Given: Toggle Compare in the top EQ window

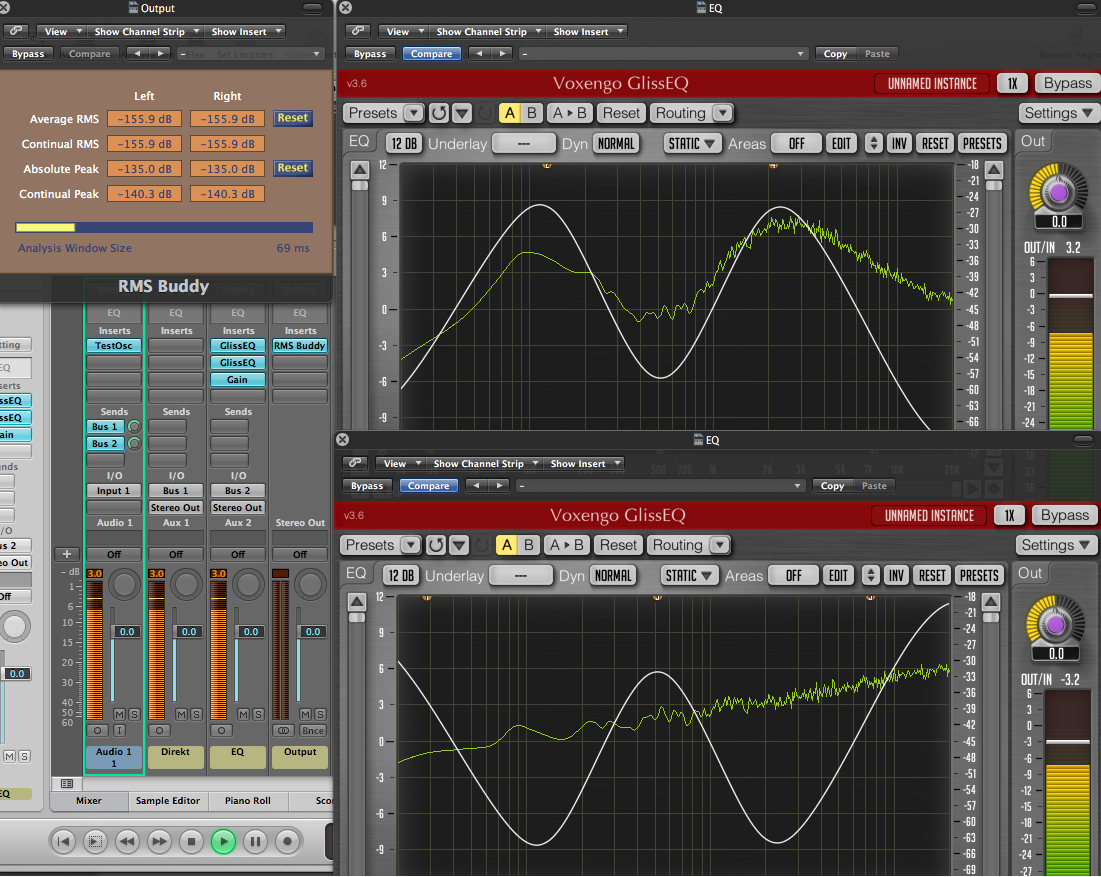Looking at the screenshot, I should click(431, 53).
